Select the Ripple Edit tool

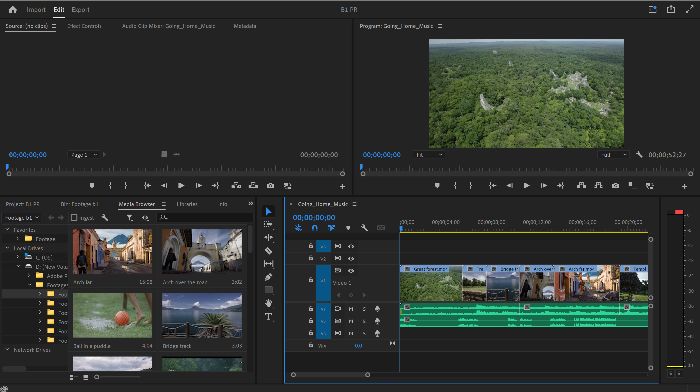click(268, 238)
